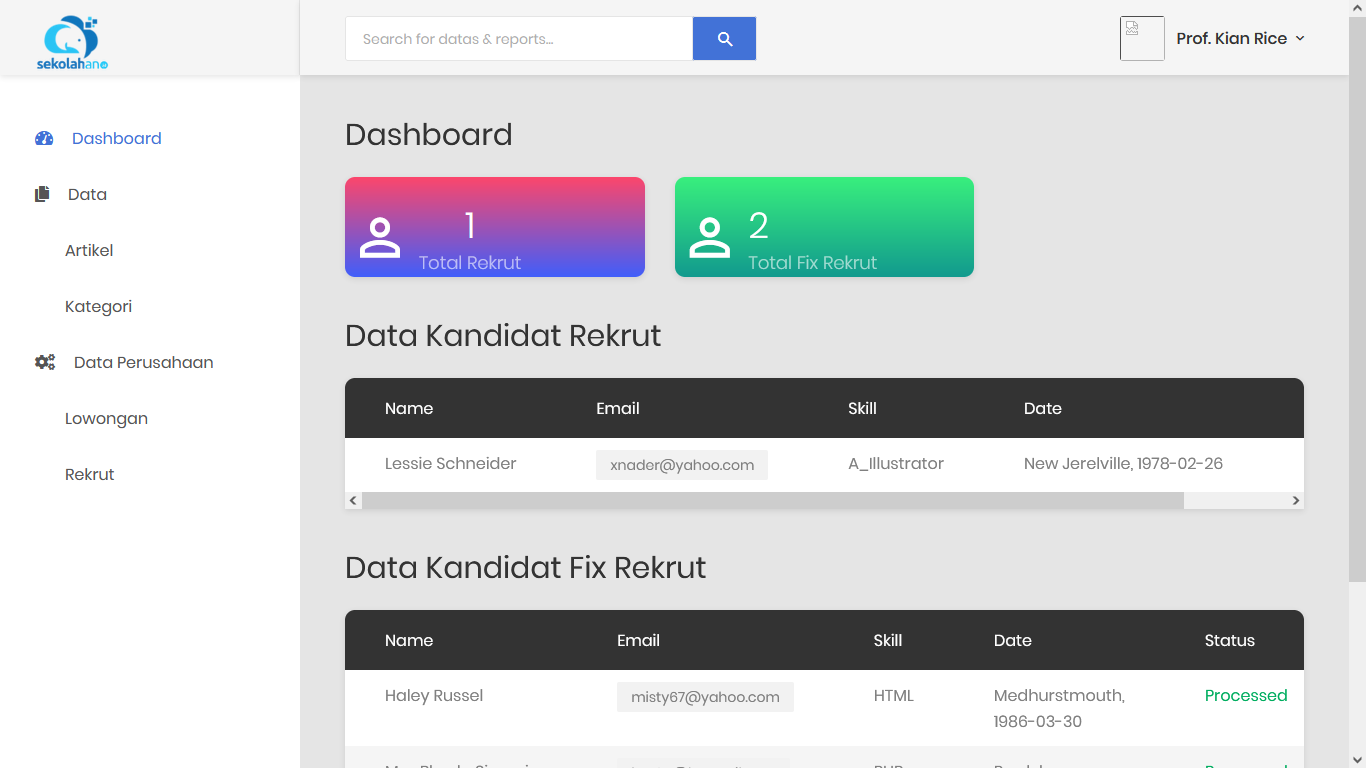Viewport: 1366px width, 768px height.
Task: Click the Dashboard speedometer icon
Action: 44,139
